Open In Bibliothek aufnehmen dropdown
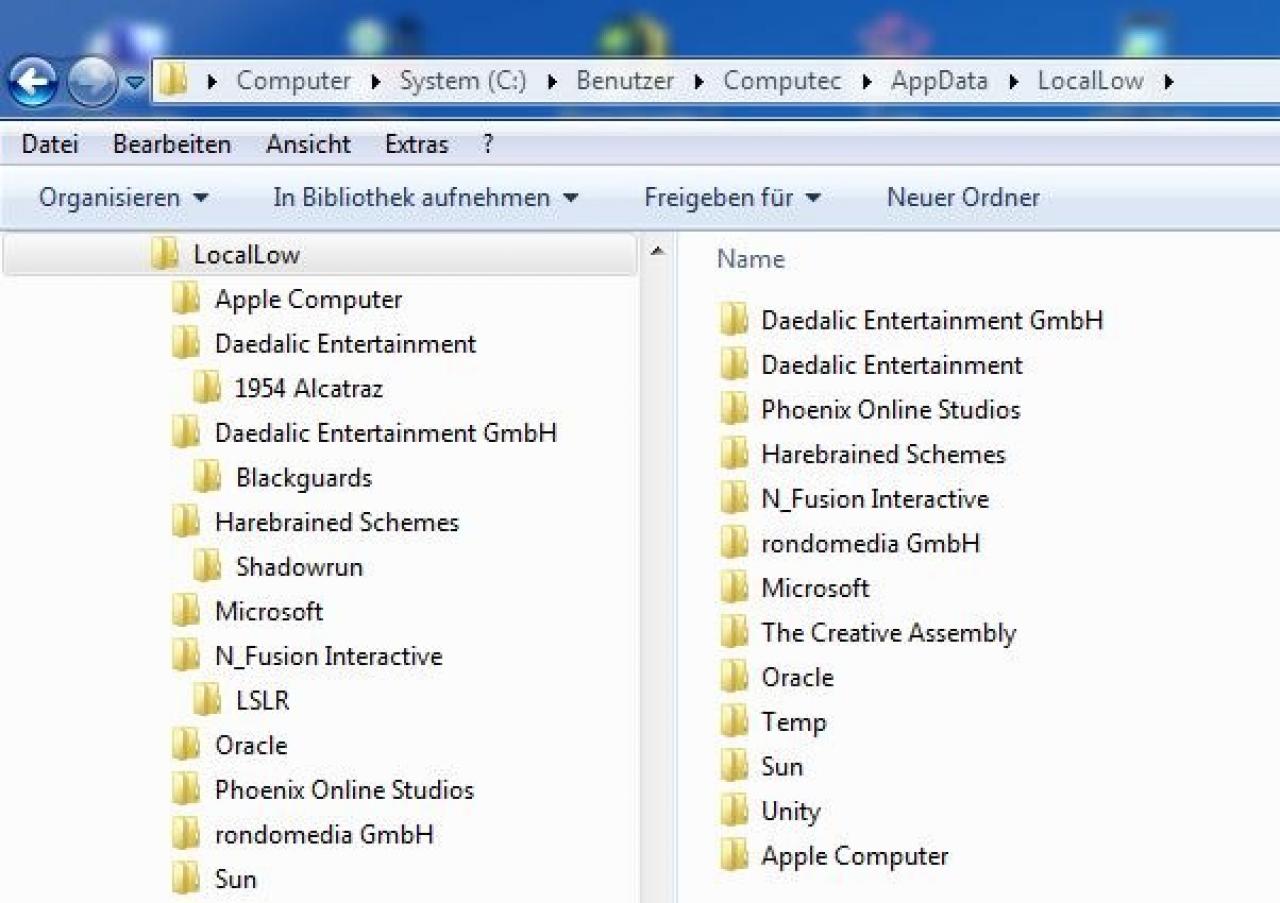 coord(426,197)
